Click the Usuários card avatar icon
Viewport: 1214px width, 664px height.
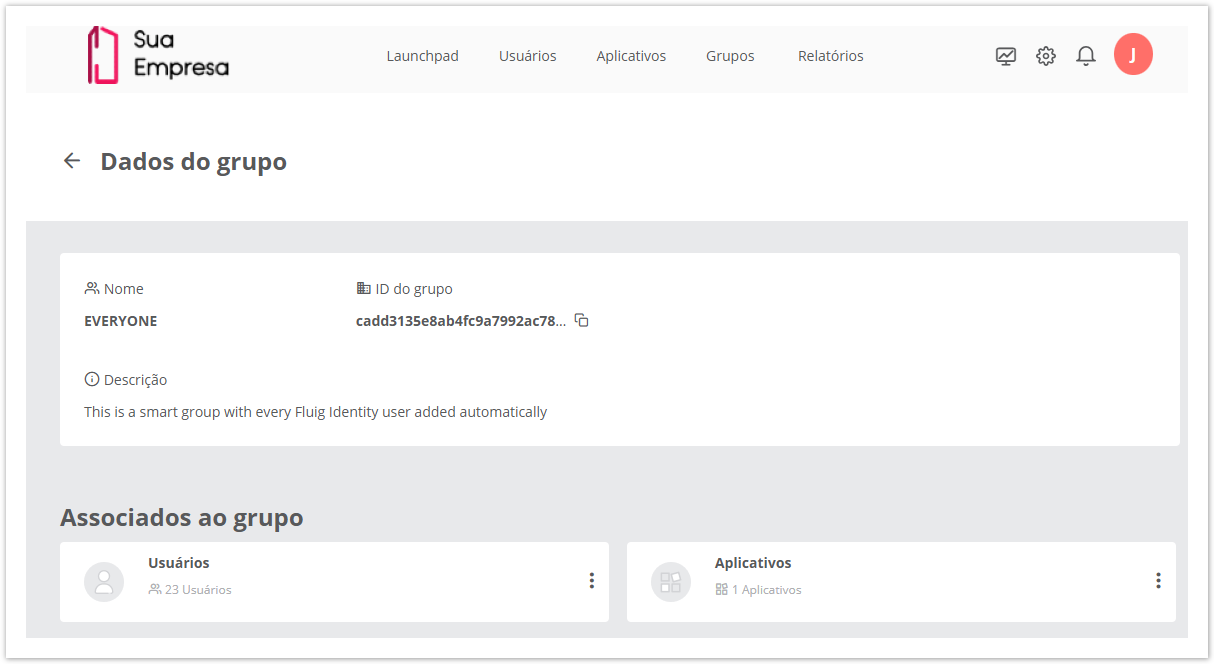click(104, 582)
